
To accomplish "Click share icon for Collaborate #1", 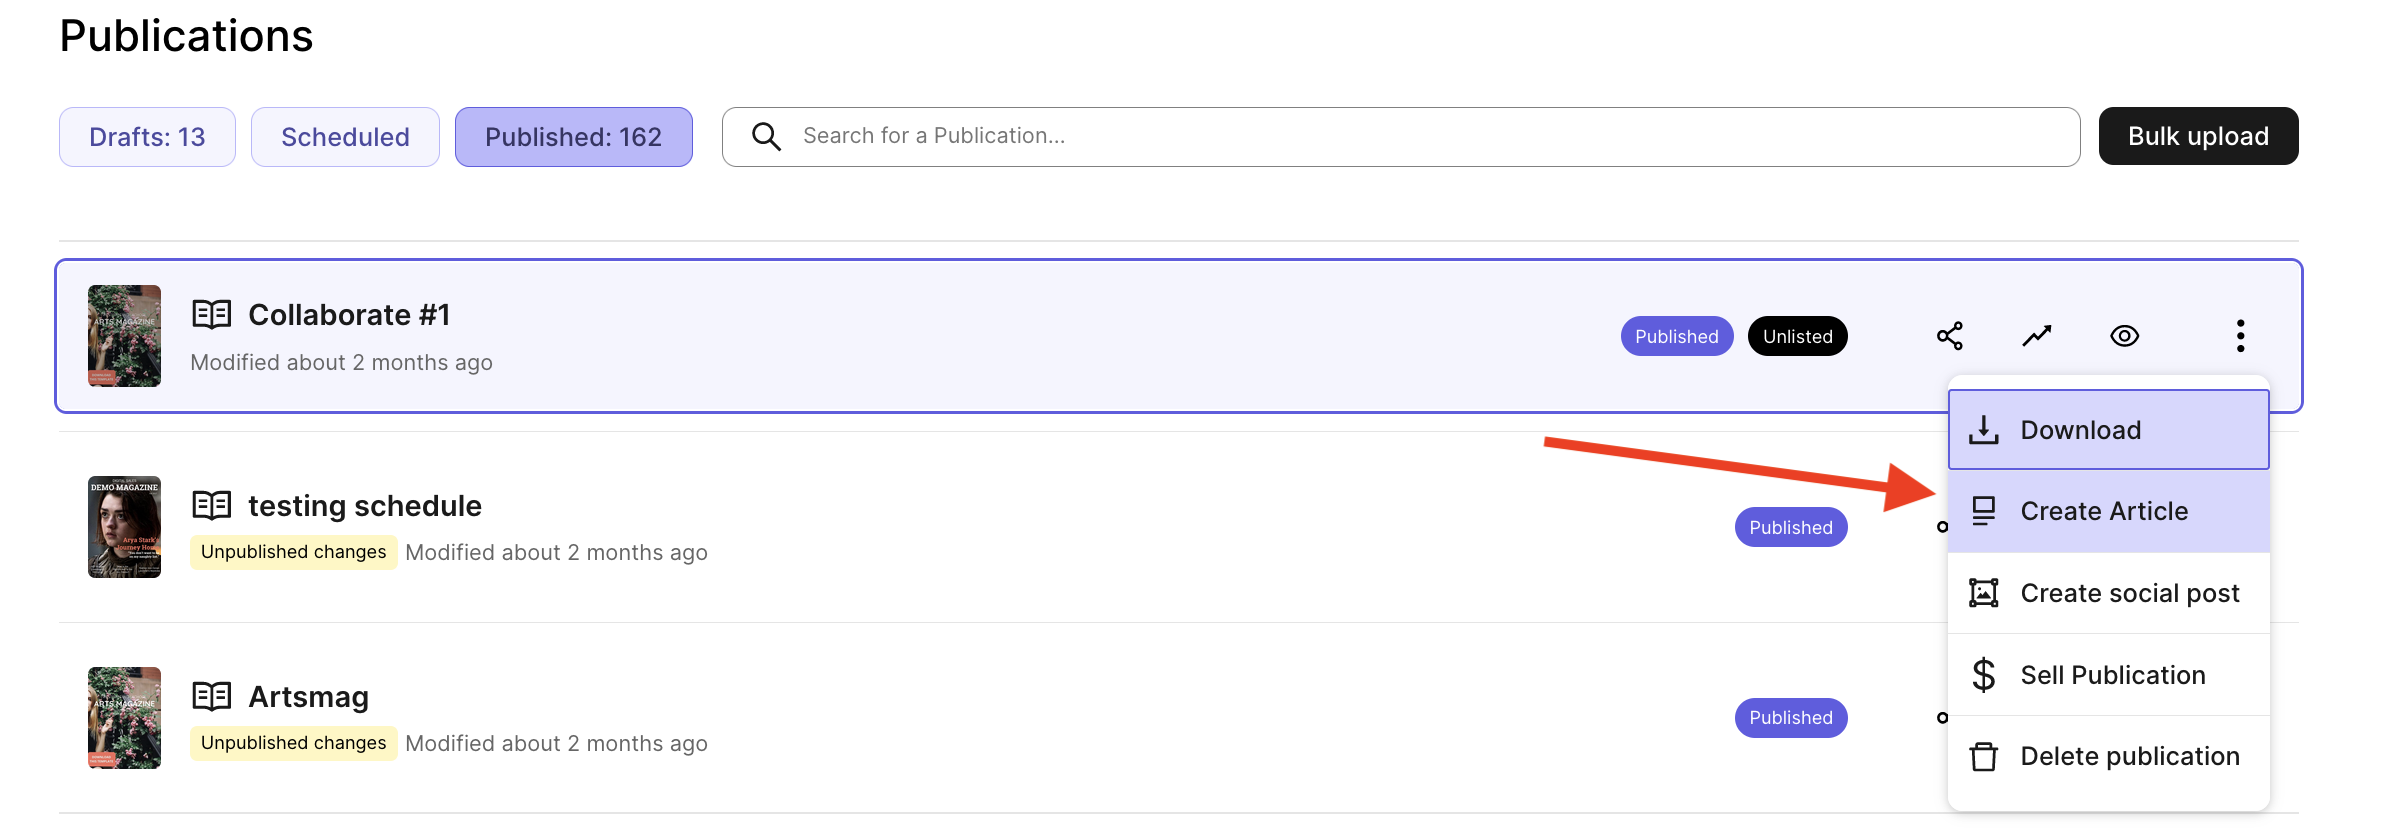I will coord(1949,336).
